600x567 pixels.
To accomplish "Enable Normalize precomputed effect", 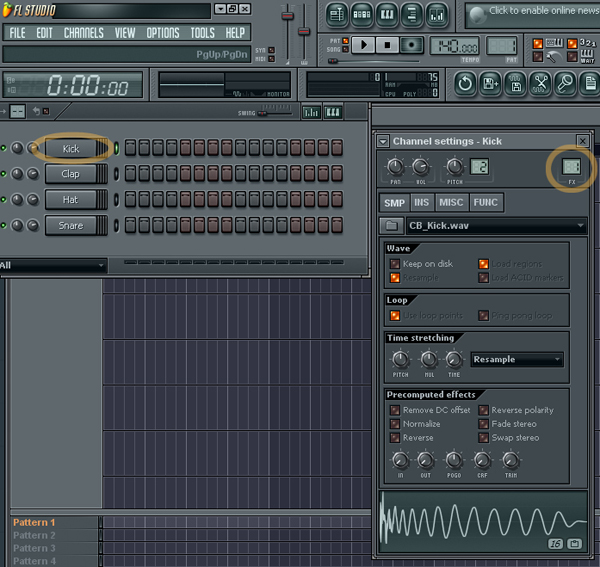I will click(395, 424).
